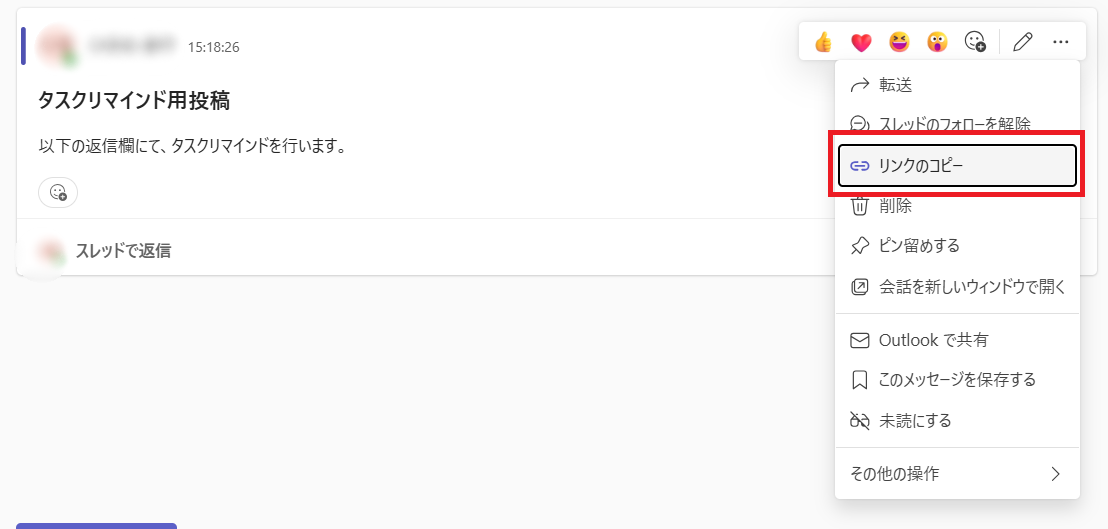1108x529 pixels.
Task: React with the red heart emoji
Action: point(861,42)
